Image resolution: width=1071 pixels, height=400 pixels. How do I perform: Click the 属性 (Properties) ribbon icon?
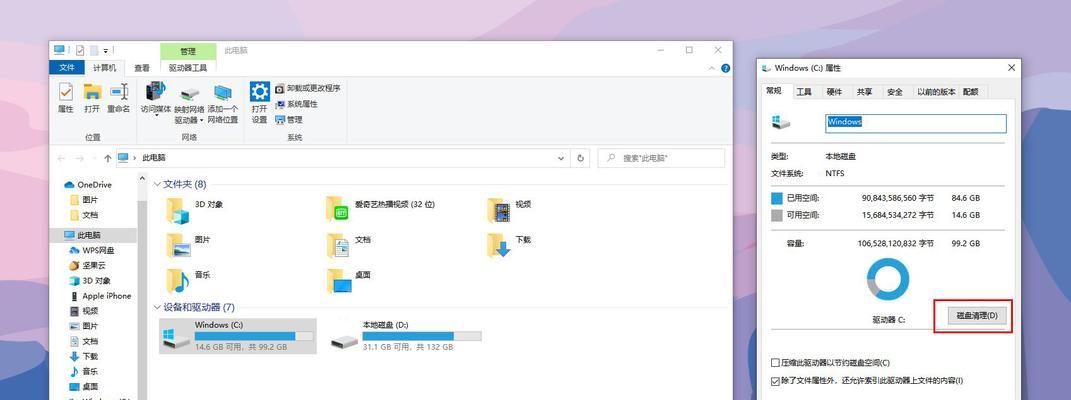pyautogui.click(x=66, y=98)
